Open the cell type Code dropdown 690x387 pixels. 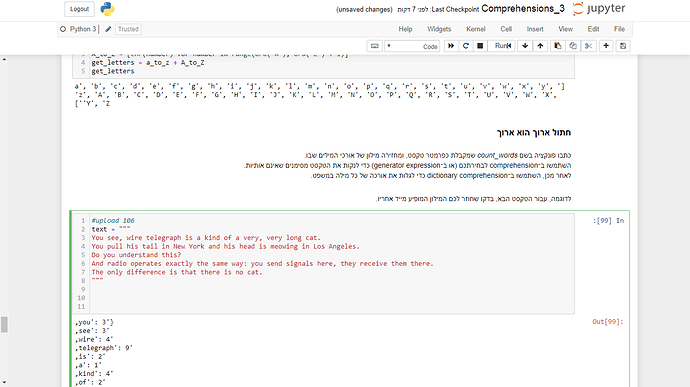click(x=412, y=46)
